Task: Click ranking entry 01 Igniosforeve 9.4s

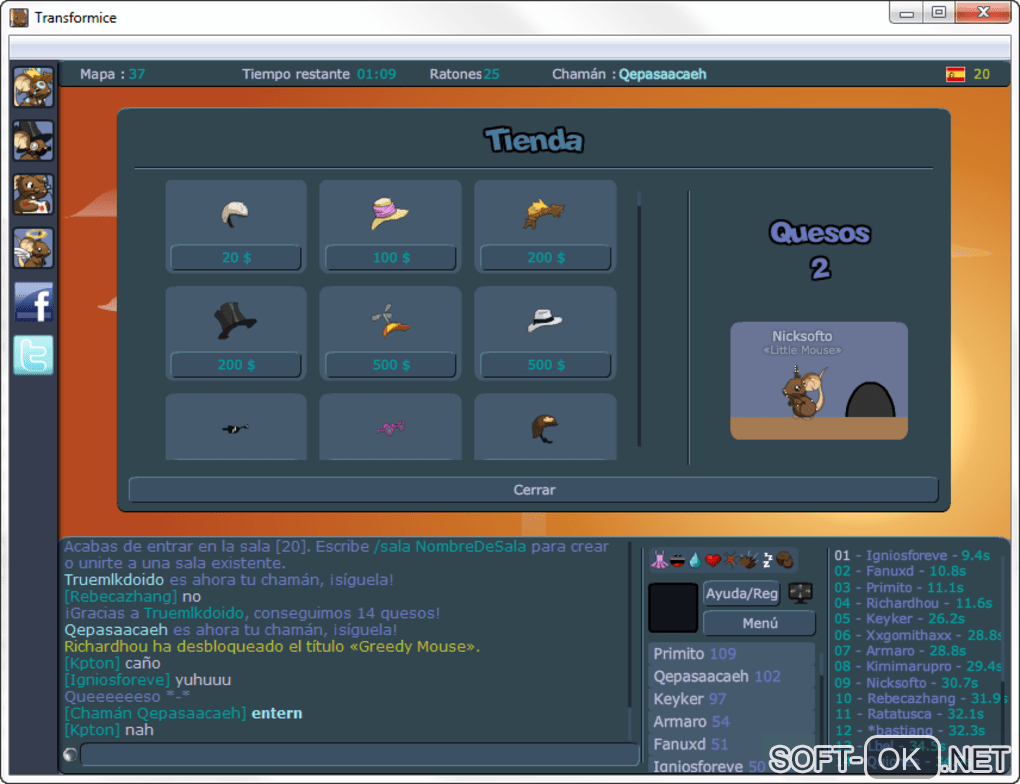Action: 912,555
